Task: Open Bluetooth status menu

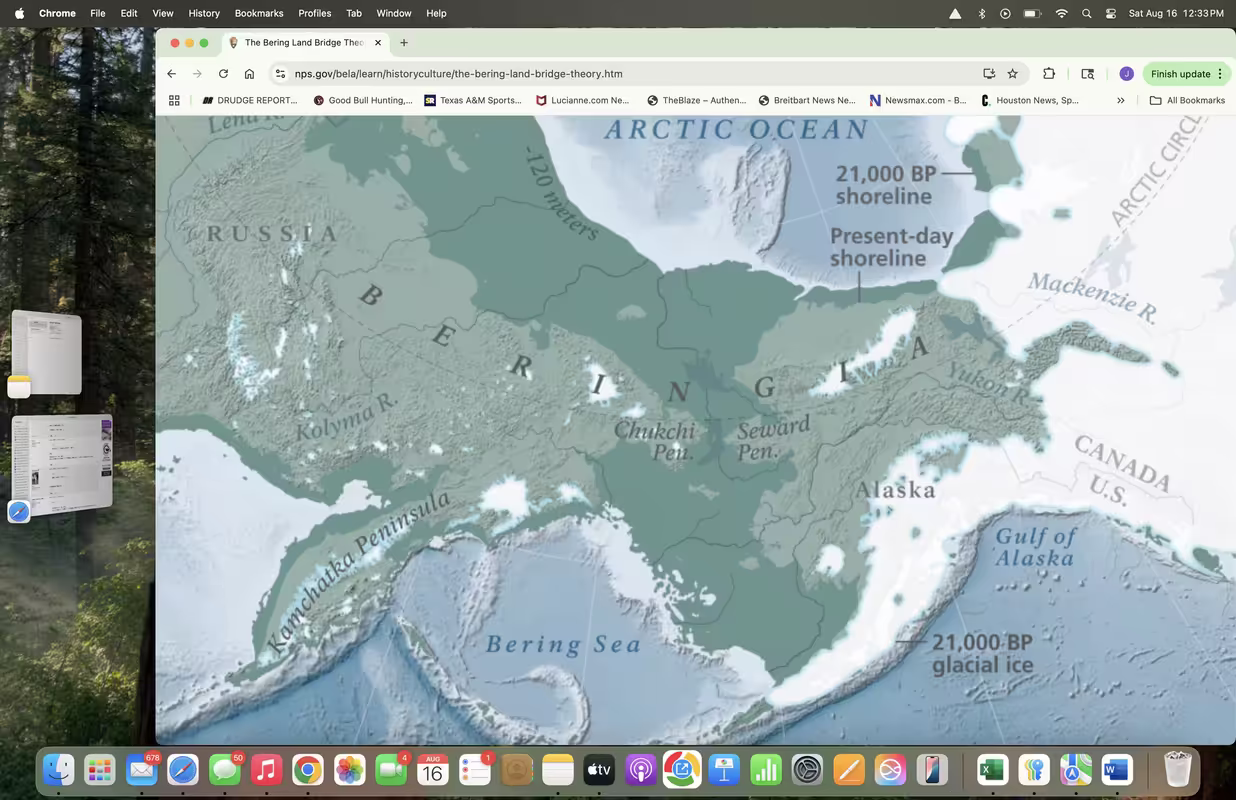Action: [x=981, y=13]
